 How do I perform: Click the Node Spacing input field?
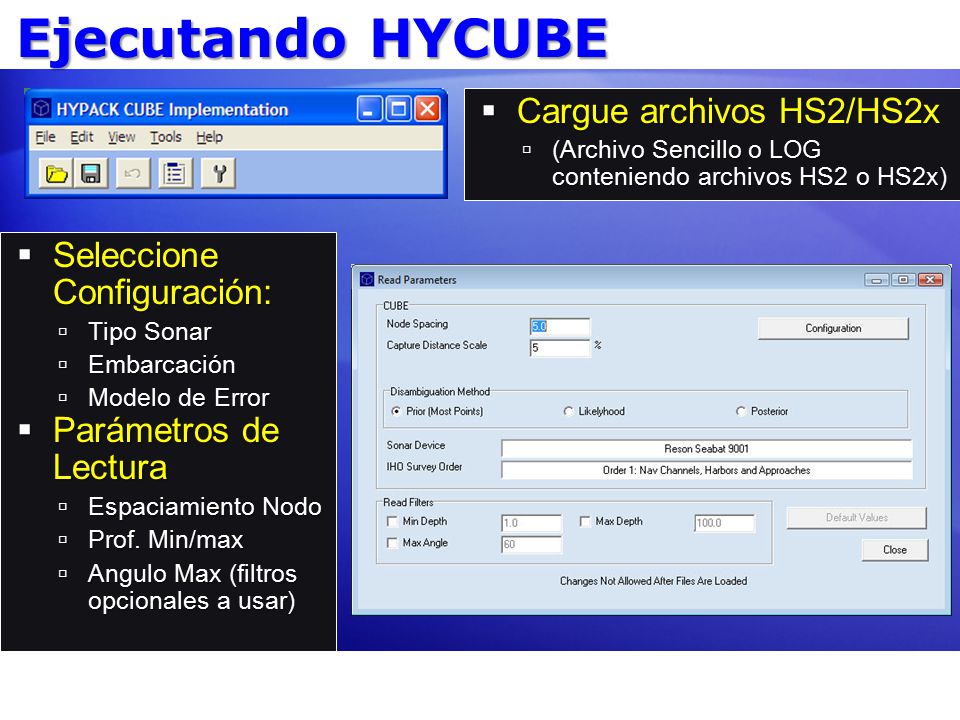(x=560, y=326)
